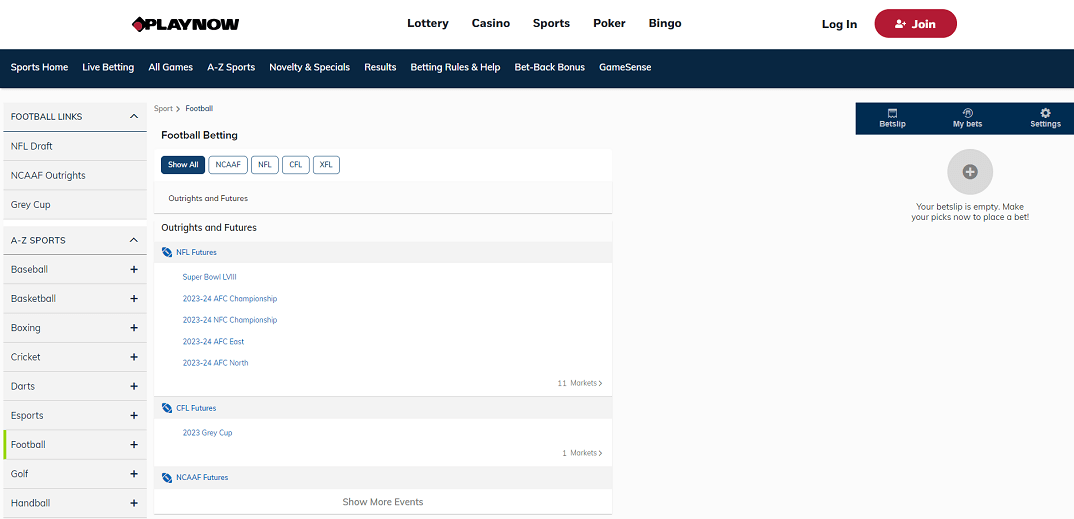
Task: Open the Bingo menu
Action: (x=665, y=23)
